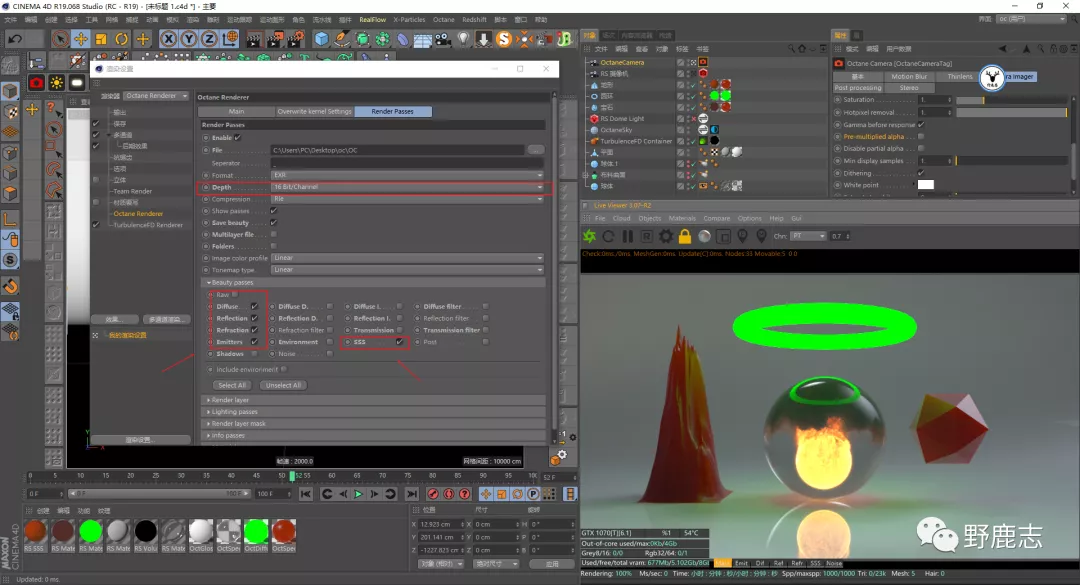The height and width of the screenshot is (585, 1080).
Task: Click the add cube primitive icon
Action: pos(322,39)
